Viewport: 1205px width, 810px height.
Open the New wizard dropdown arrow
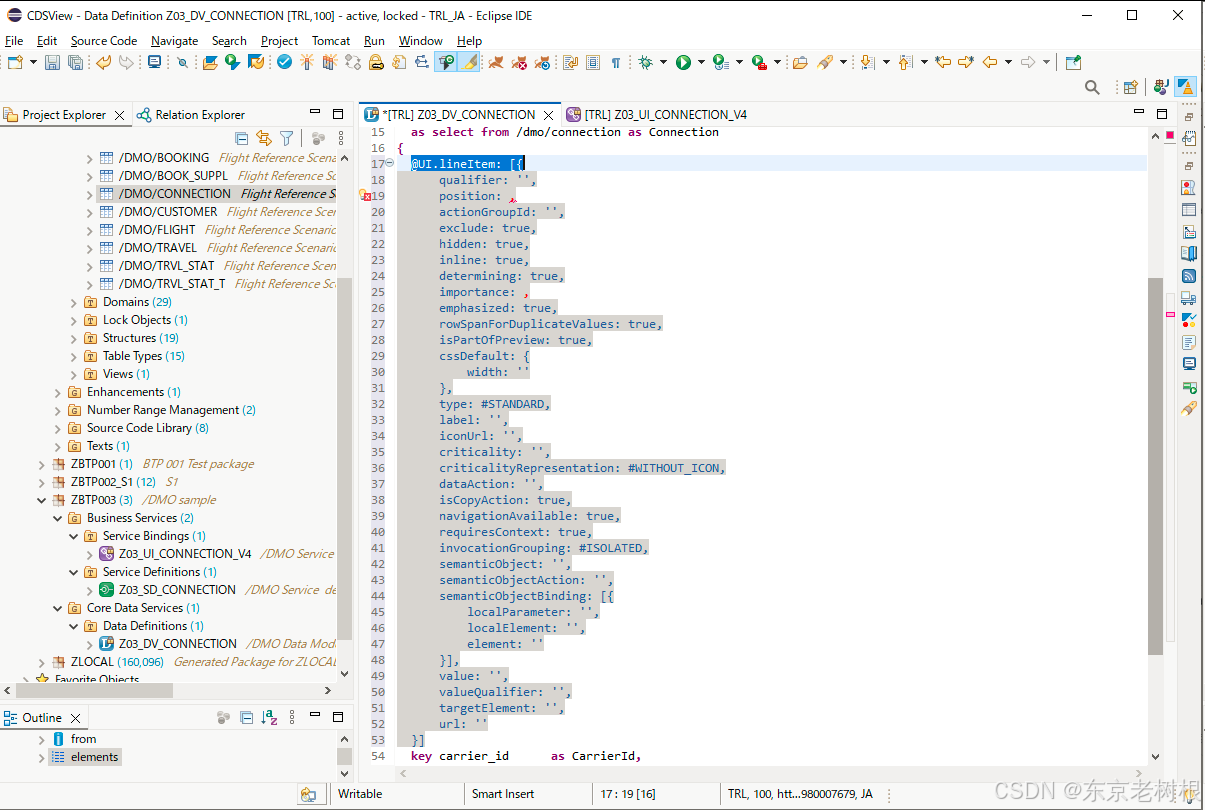pos(31,63)
